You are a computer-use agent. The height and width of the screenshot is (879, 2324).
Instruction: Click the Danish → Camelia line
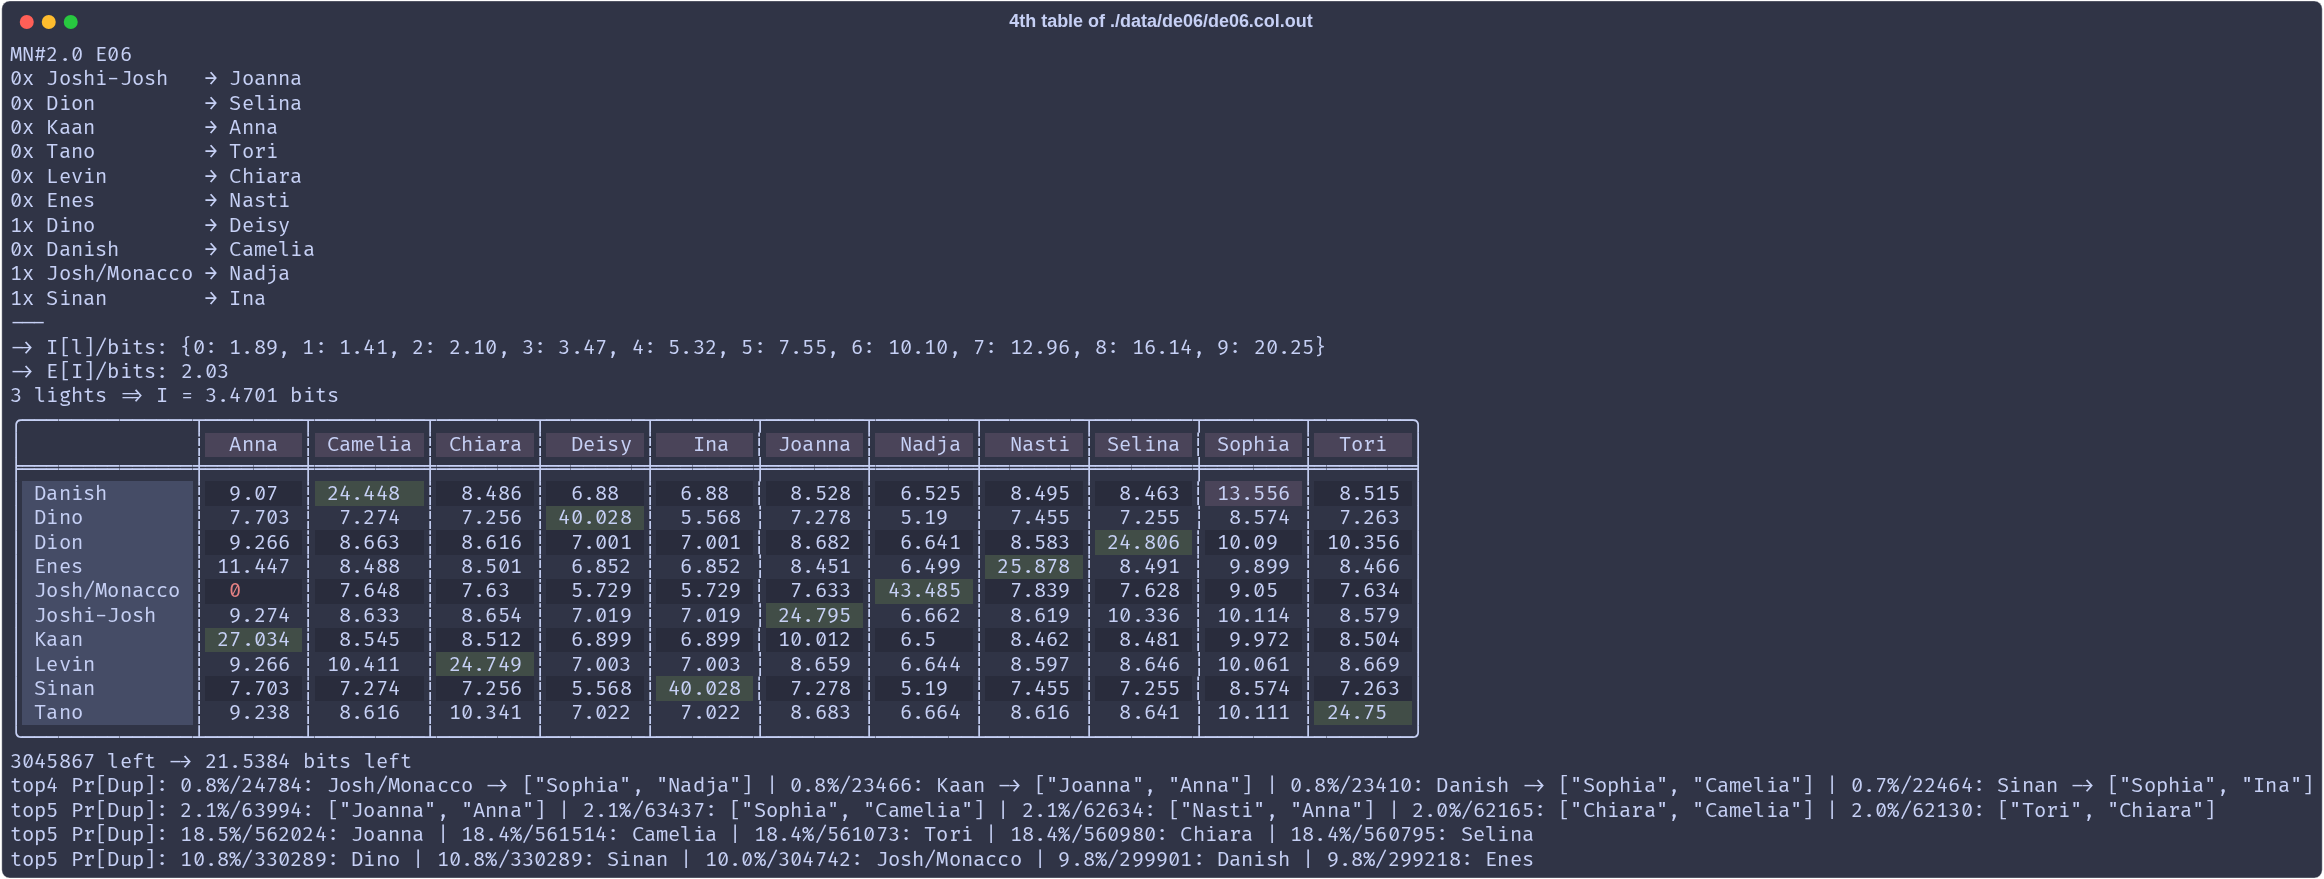coord(162,249)
